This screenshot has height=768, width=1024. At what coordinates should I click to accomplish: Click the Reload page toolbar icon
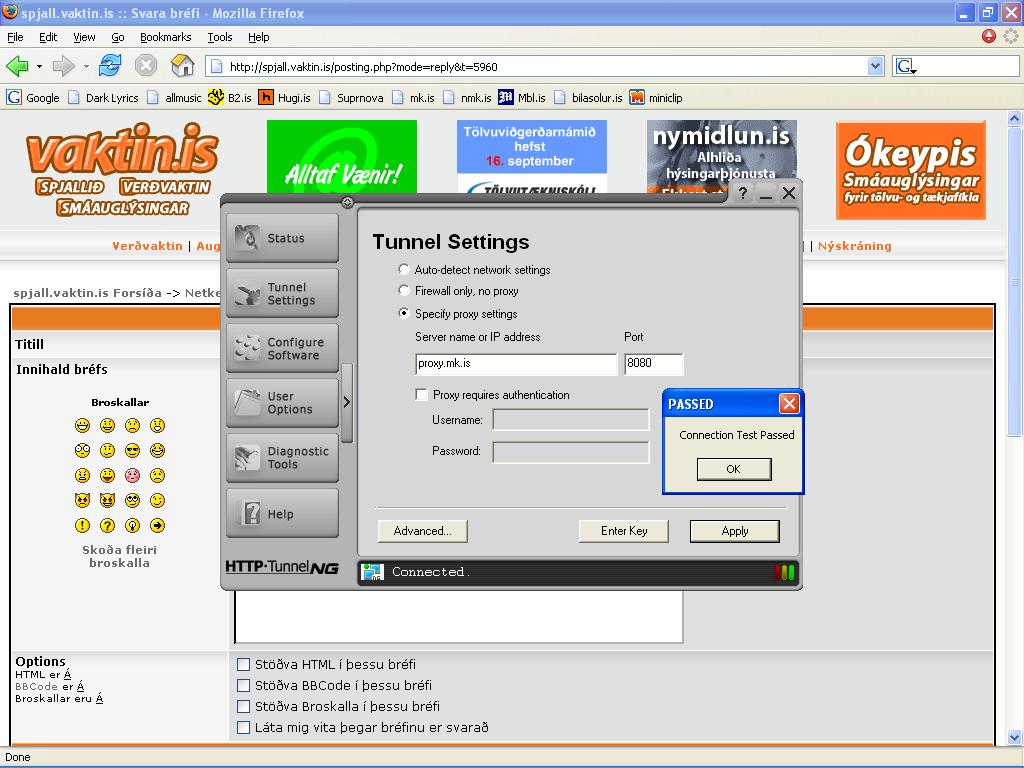110,66
